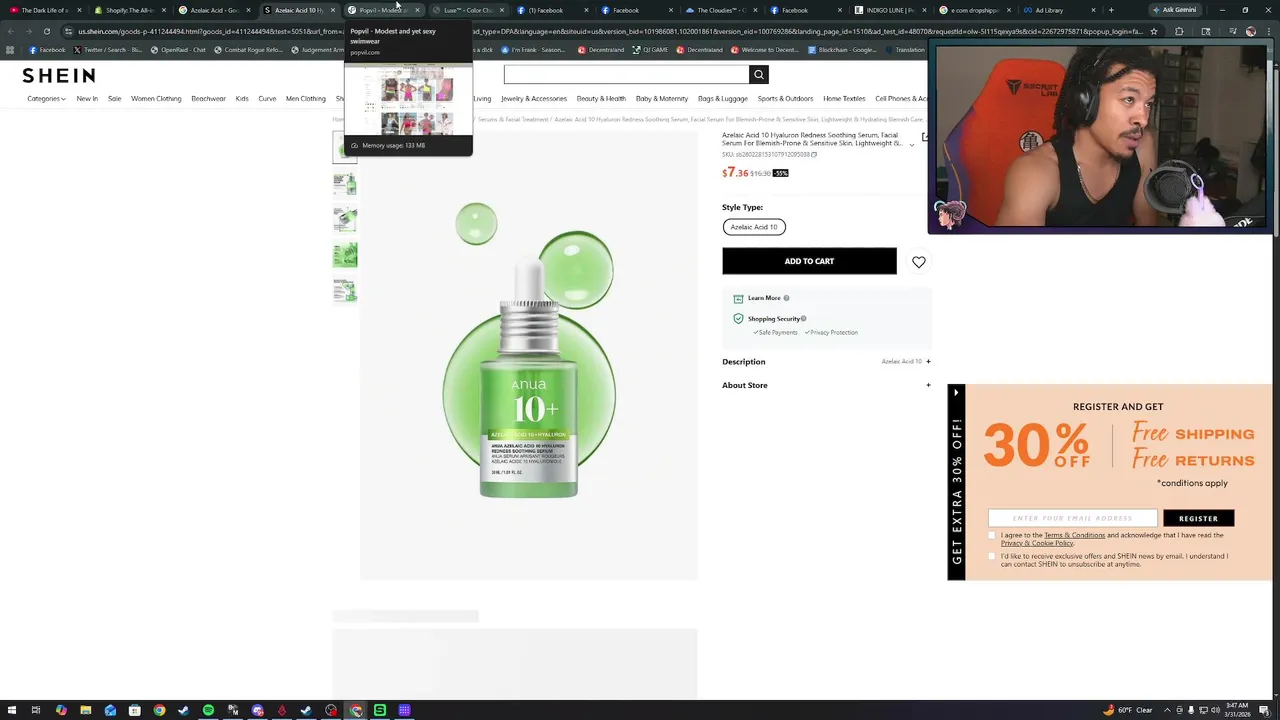The image size is (1280, 720).
Task: Open the Windows Start menu
Action: pos(11,710)
